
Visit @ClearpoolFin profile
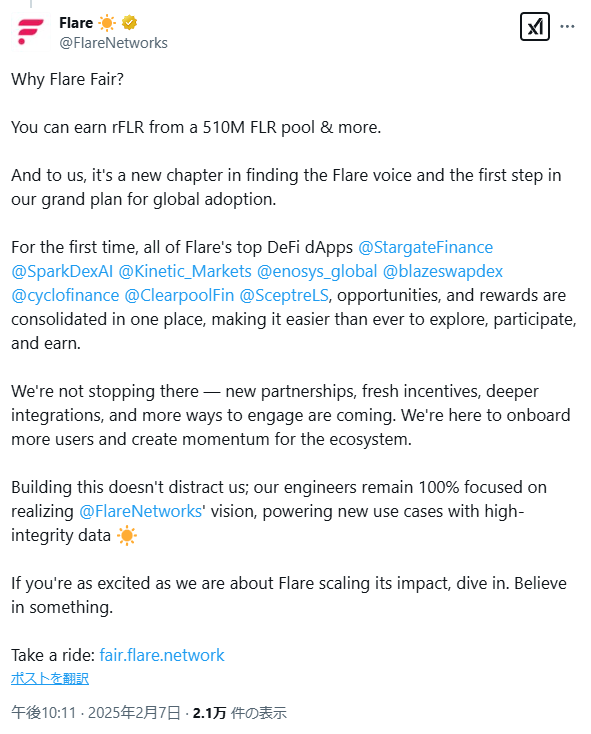tap(179, 295)
